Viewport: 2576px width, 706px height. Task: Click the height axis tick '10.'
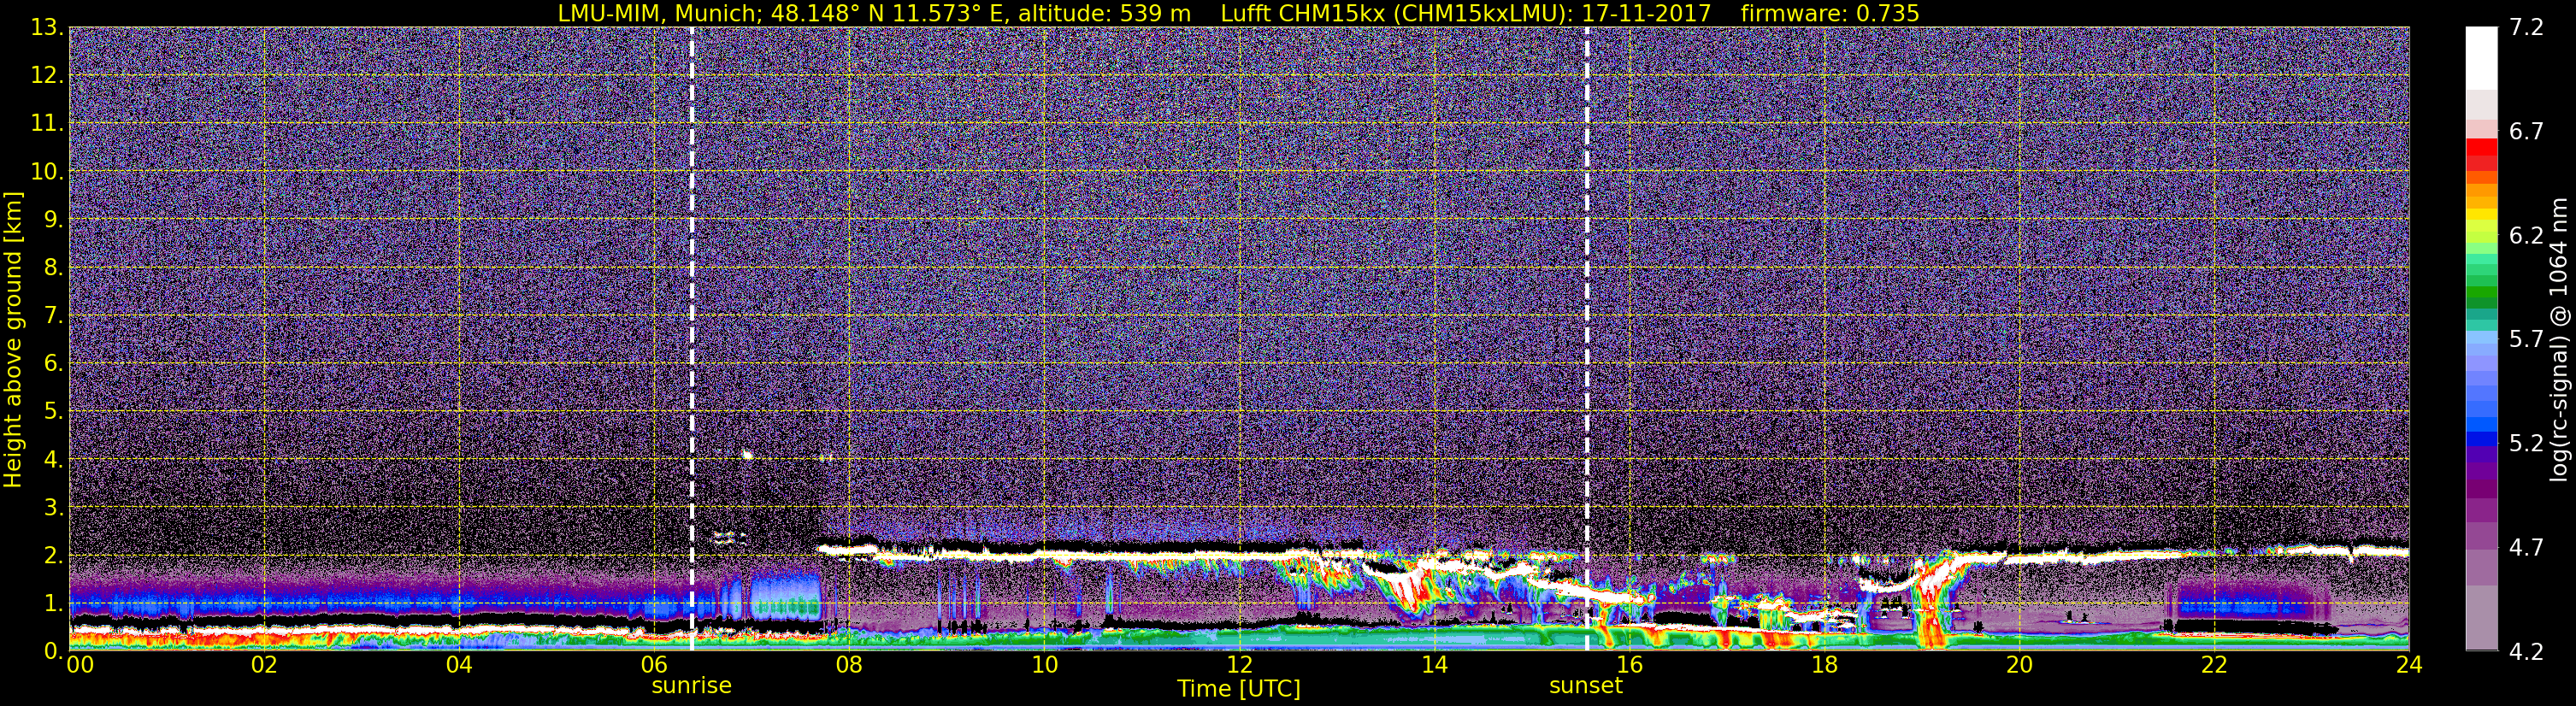coord(47,171)
